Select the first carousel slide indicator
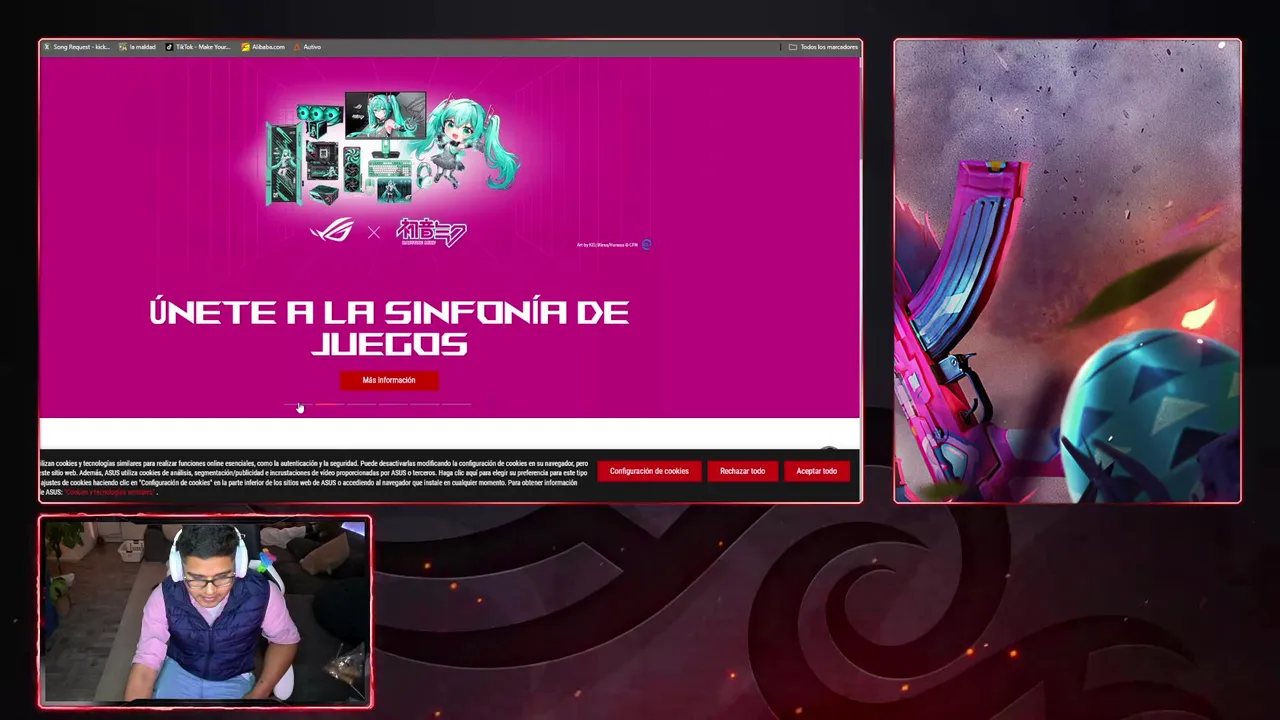The width and height of the screenshot is (1280, 720). tap(298, 405)
